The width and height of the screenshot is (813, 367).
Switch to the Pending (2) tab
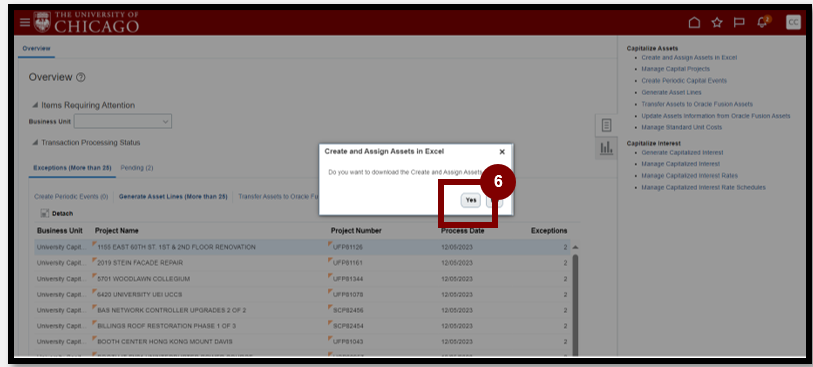[137, 168]
